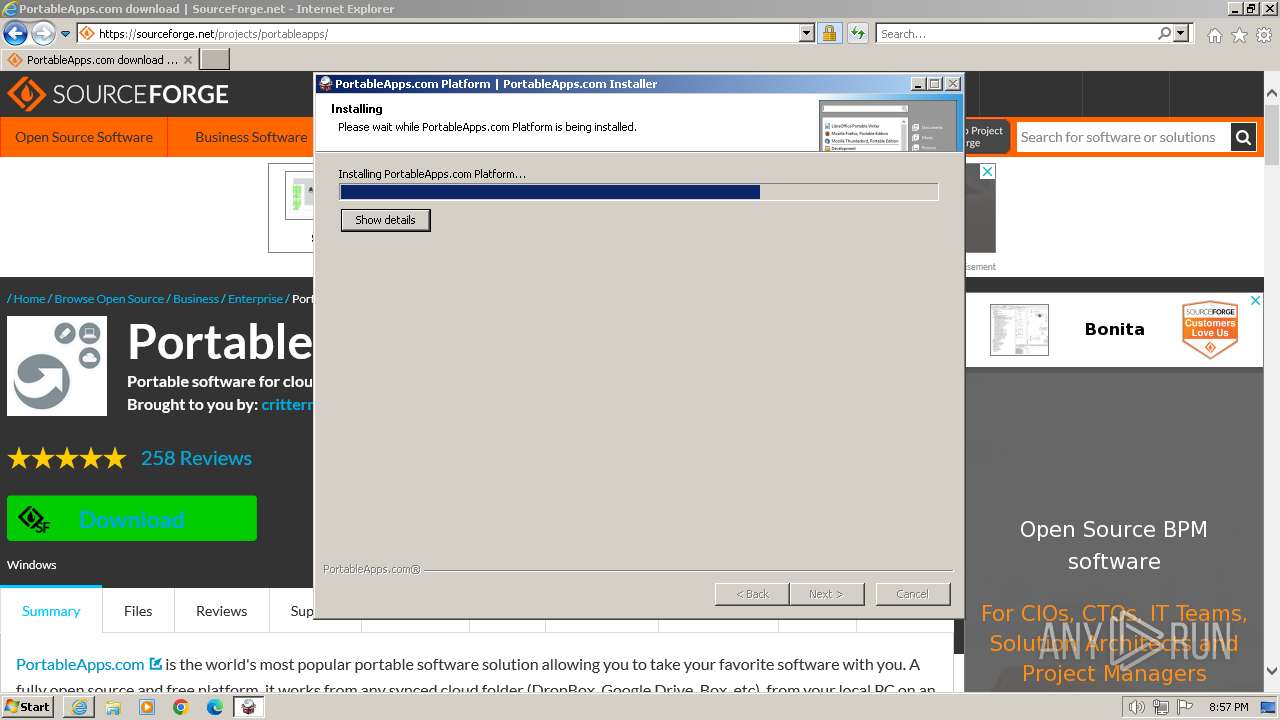
Task: Click the installation progress bar
Action: pyautogui.click(x=639, y=192)
